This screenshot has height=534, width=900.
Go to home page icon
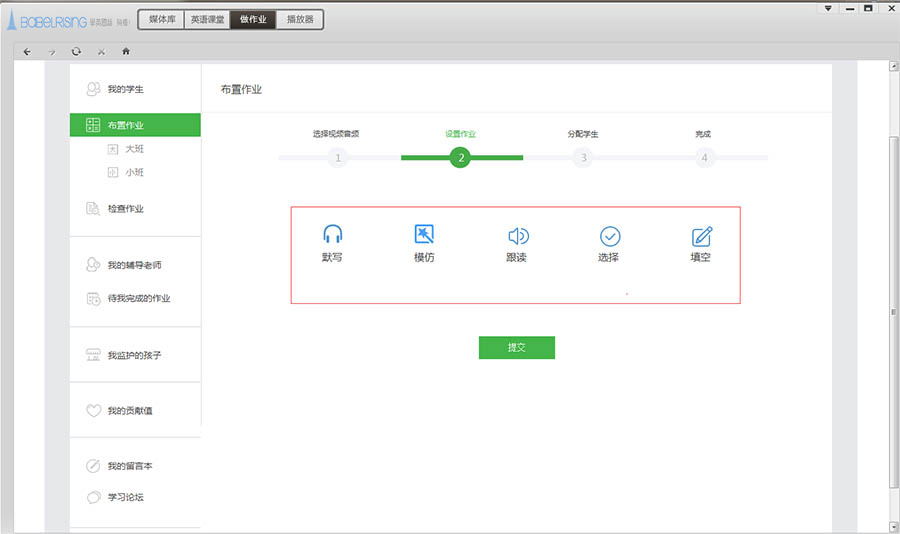[126, 51]
